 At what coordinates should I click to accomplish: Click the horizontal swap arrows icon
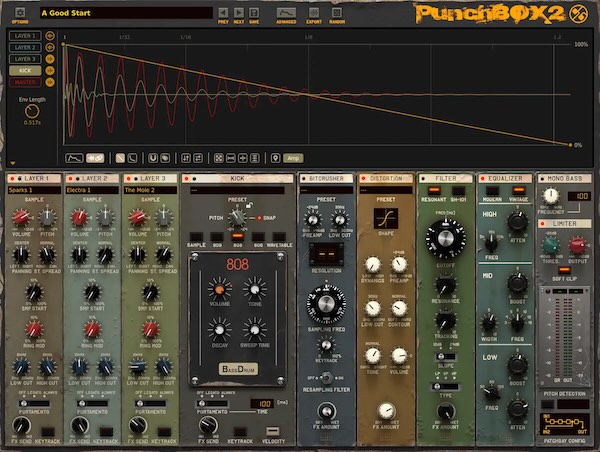click(198, 158)
